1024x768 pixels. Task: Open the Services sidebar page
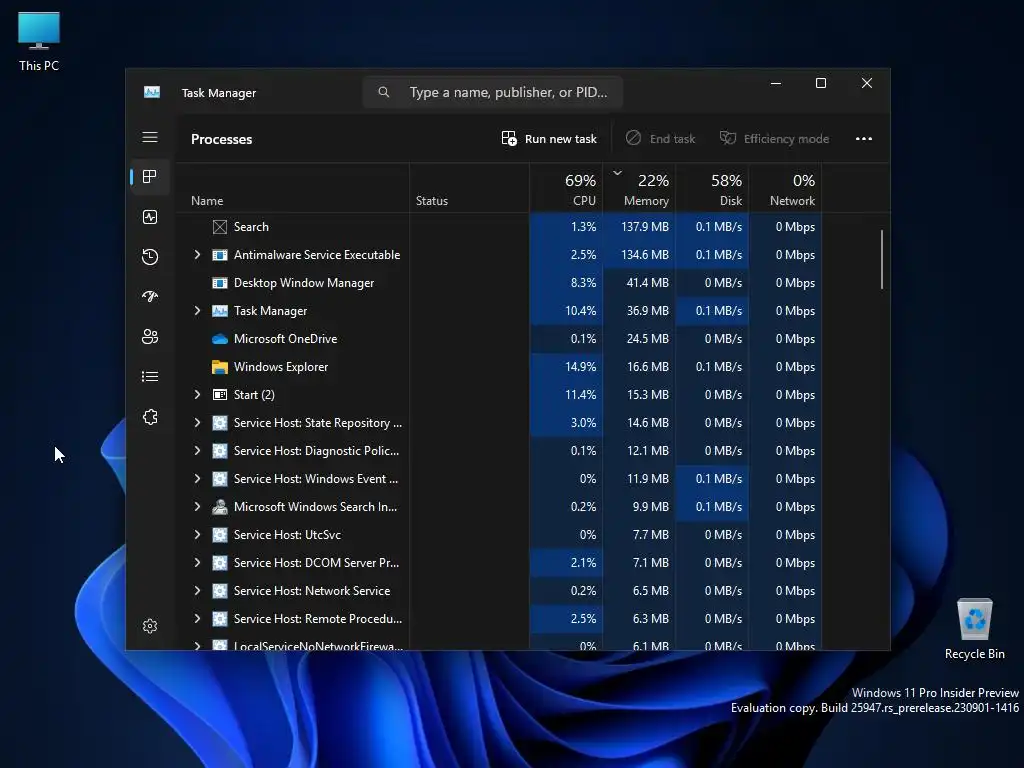(150, 417)
